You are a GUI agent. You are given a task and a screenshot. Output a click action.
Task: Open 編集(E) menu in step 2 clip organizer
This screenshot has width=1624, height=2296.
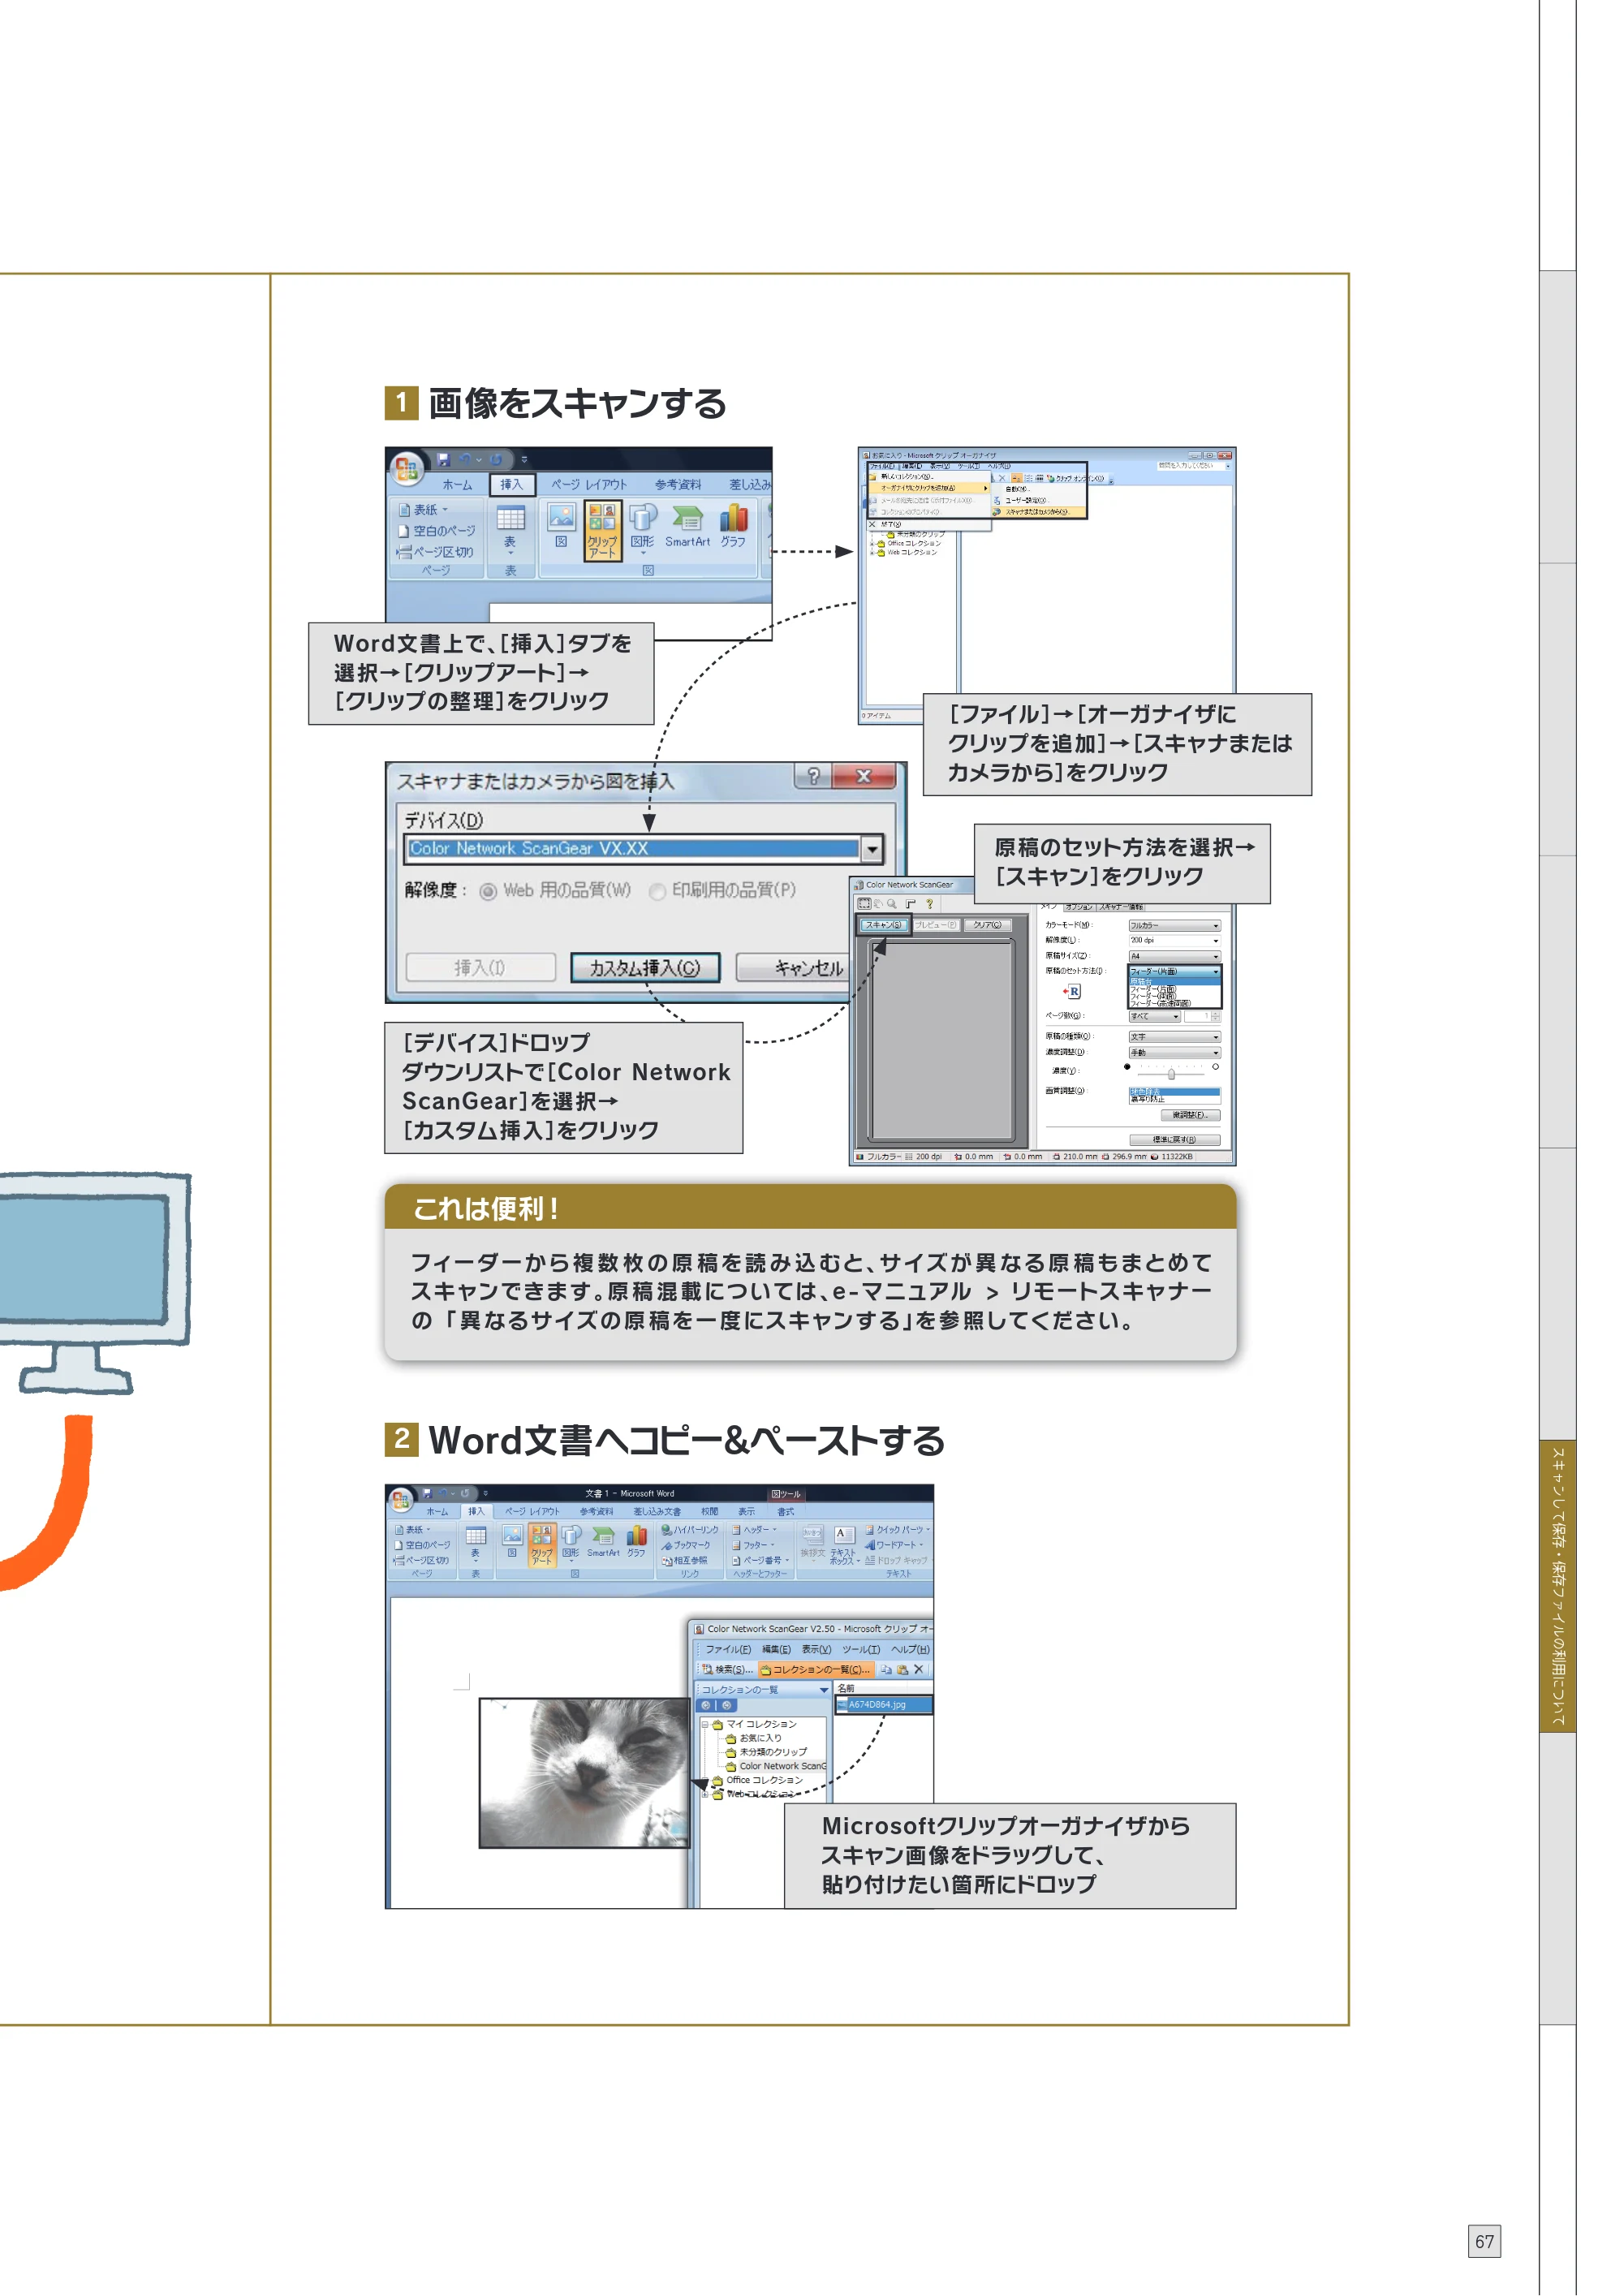point(776,1650)
